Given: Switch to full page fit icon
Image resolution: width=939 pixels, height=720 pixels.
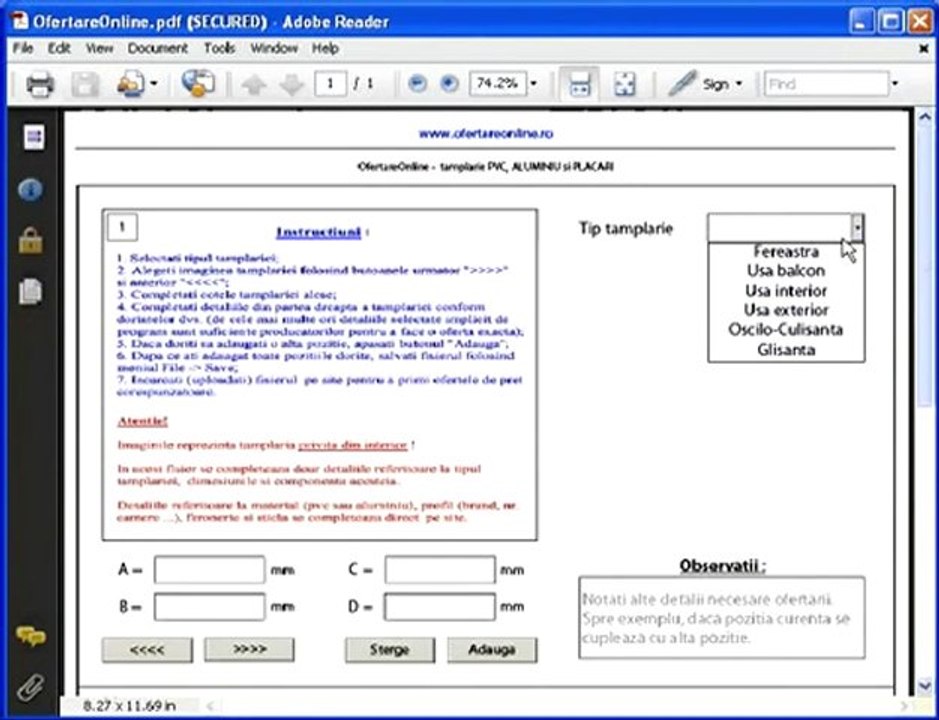Looking at the screenshot, I should (625, 84).
